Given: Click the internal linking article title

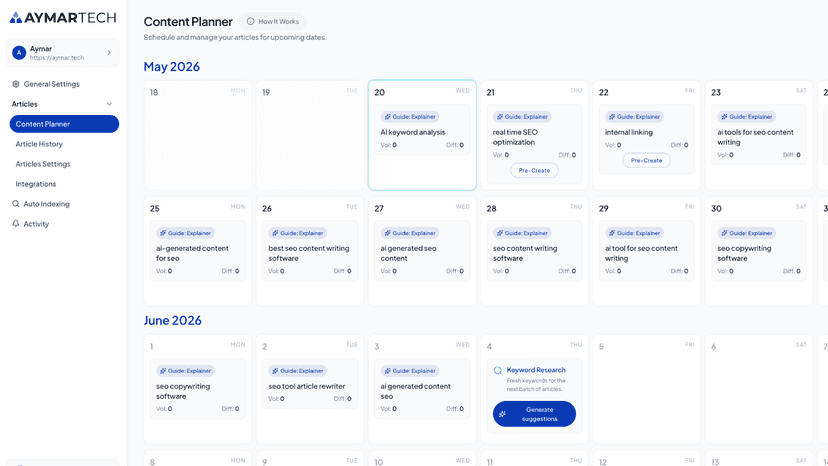Looking at the screenshot, I should click(628, 132).
